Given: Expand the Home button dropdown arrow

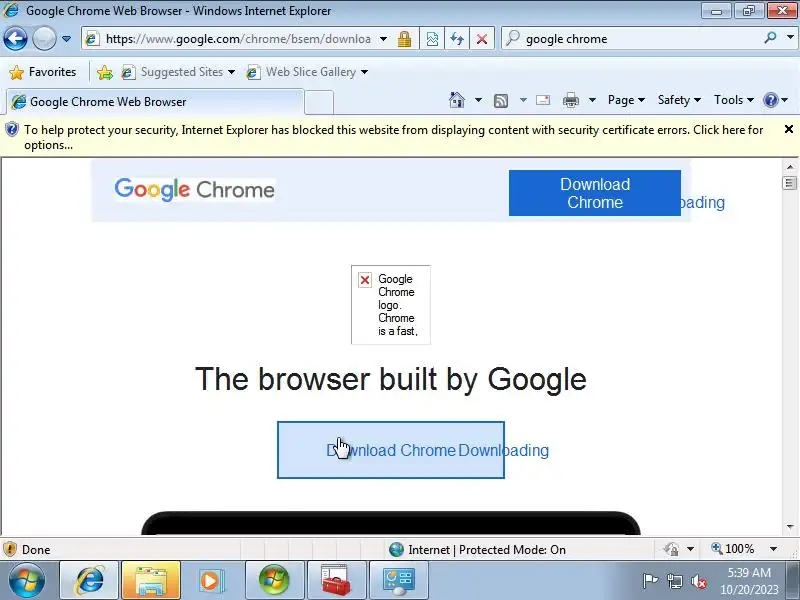Looking at the screenshot, I should [x=478, y=100].
